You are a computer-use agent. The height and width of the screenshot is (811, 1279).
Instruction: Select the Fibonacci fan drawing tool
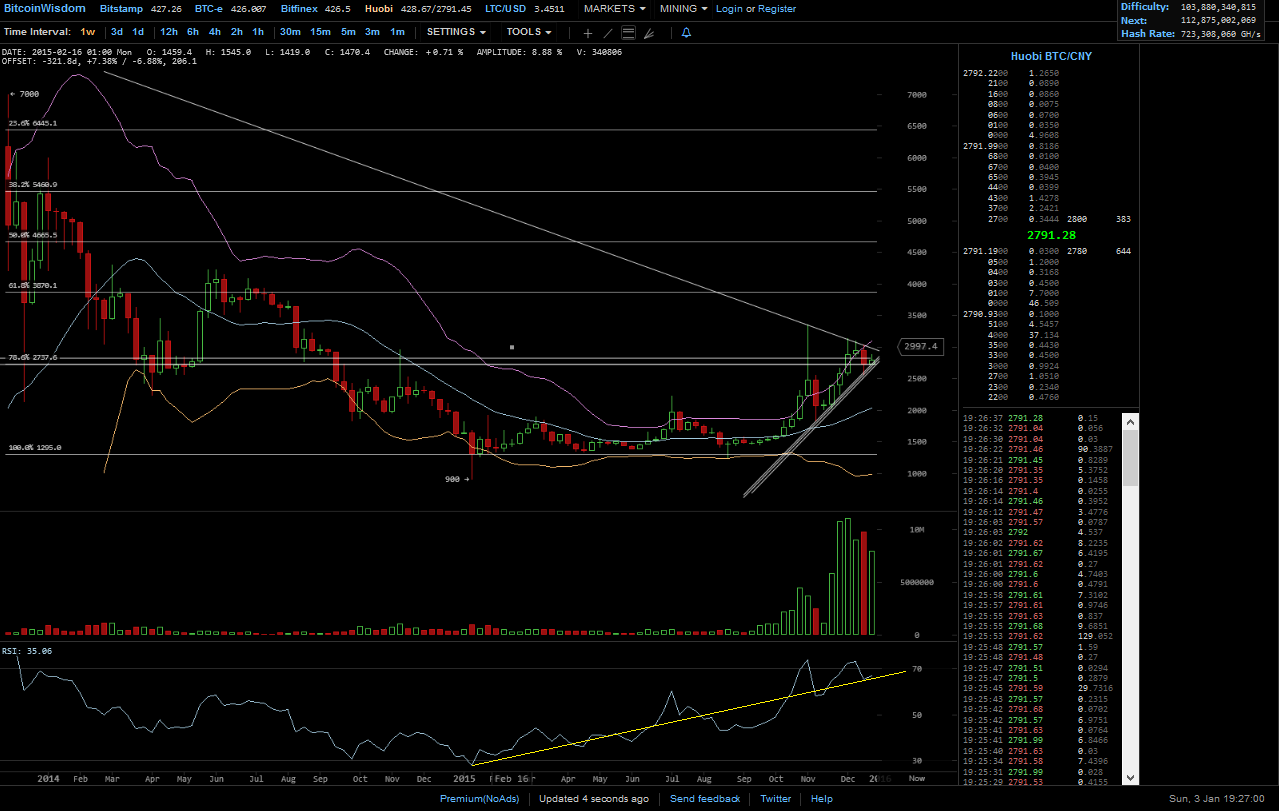649,33
